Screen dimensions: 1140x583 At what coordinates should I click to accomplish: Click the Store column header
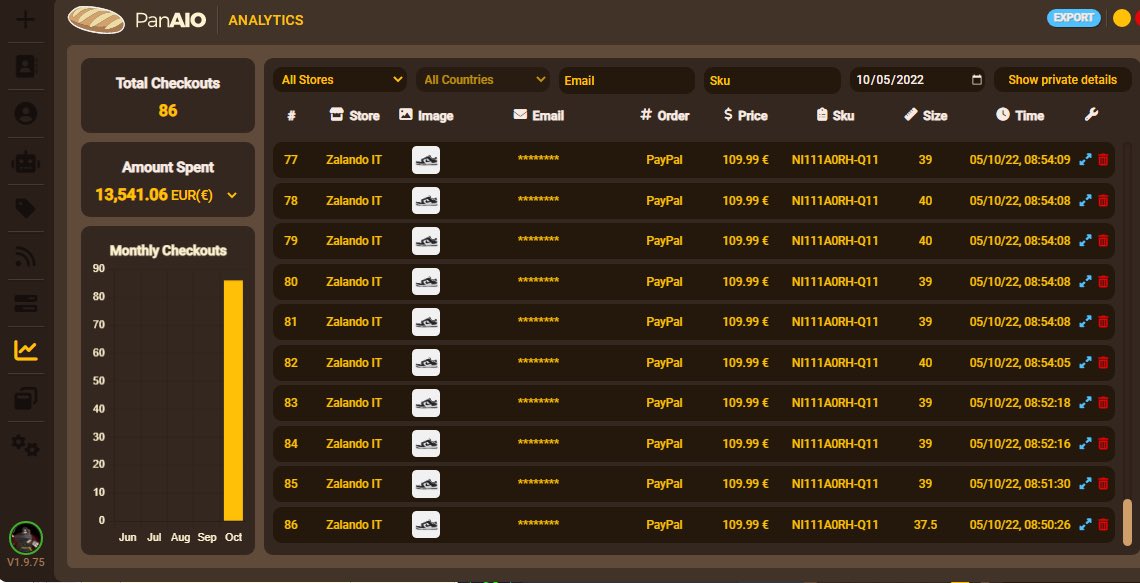355,116
